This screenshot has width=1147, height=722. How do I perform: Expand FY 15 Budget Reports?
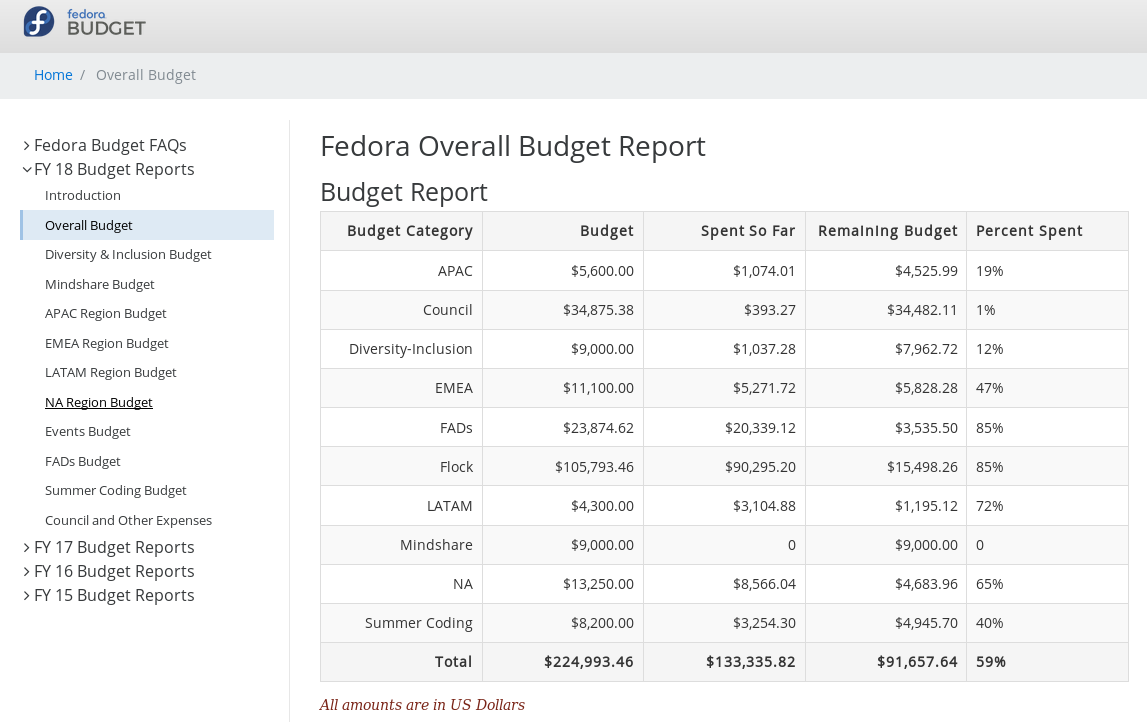pyautogui.click(x=114, y=595)
